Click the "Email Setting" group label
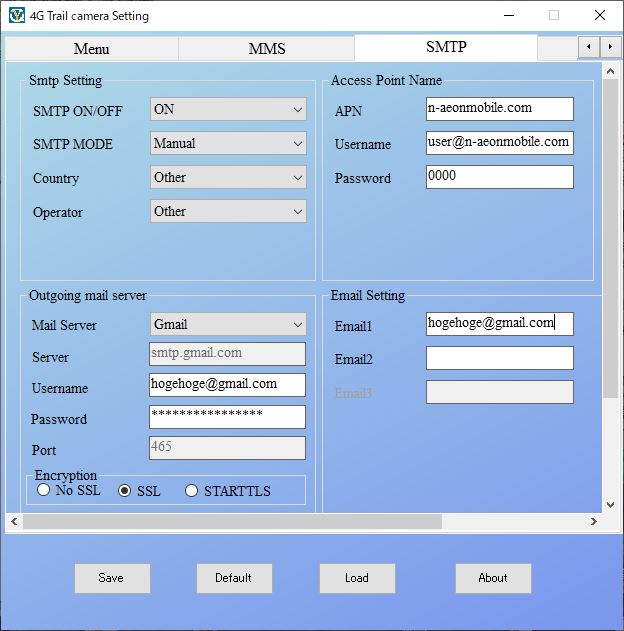 click(x=368, y=296)
